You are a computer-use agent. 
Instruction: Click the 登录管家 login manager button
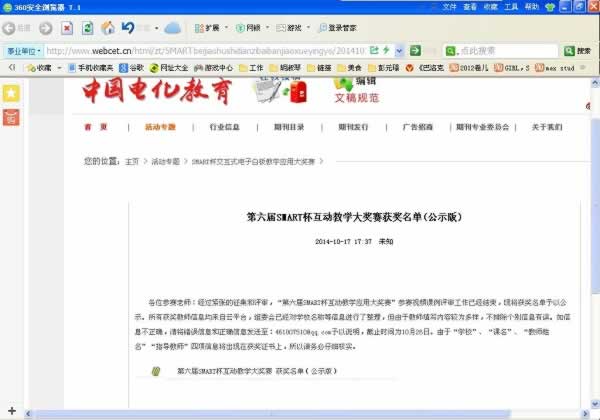pos(338,28)
